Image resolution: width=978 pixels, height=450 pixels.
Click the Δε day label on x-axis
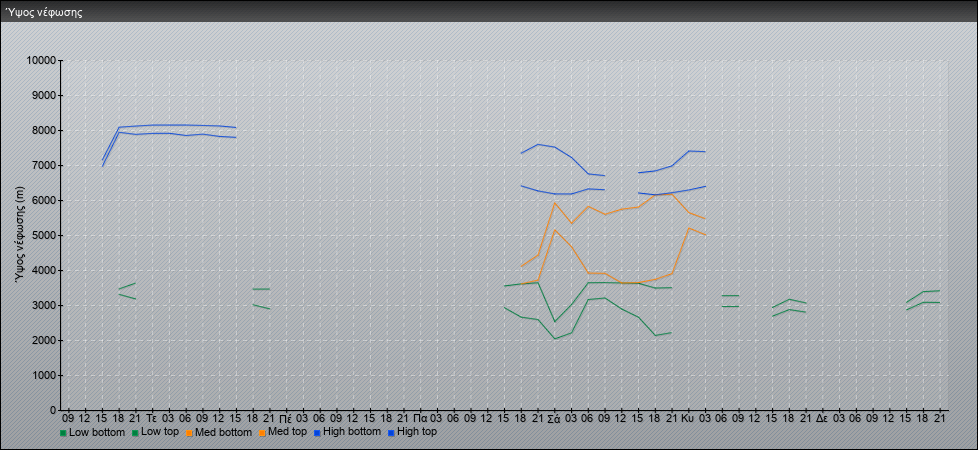coord(821,418)
